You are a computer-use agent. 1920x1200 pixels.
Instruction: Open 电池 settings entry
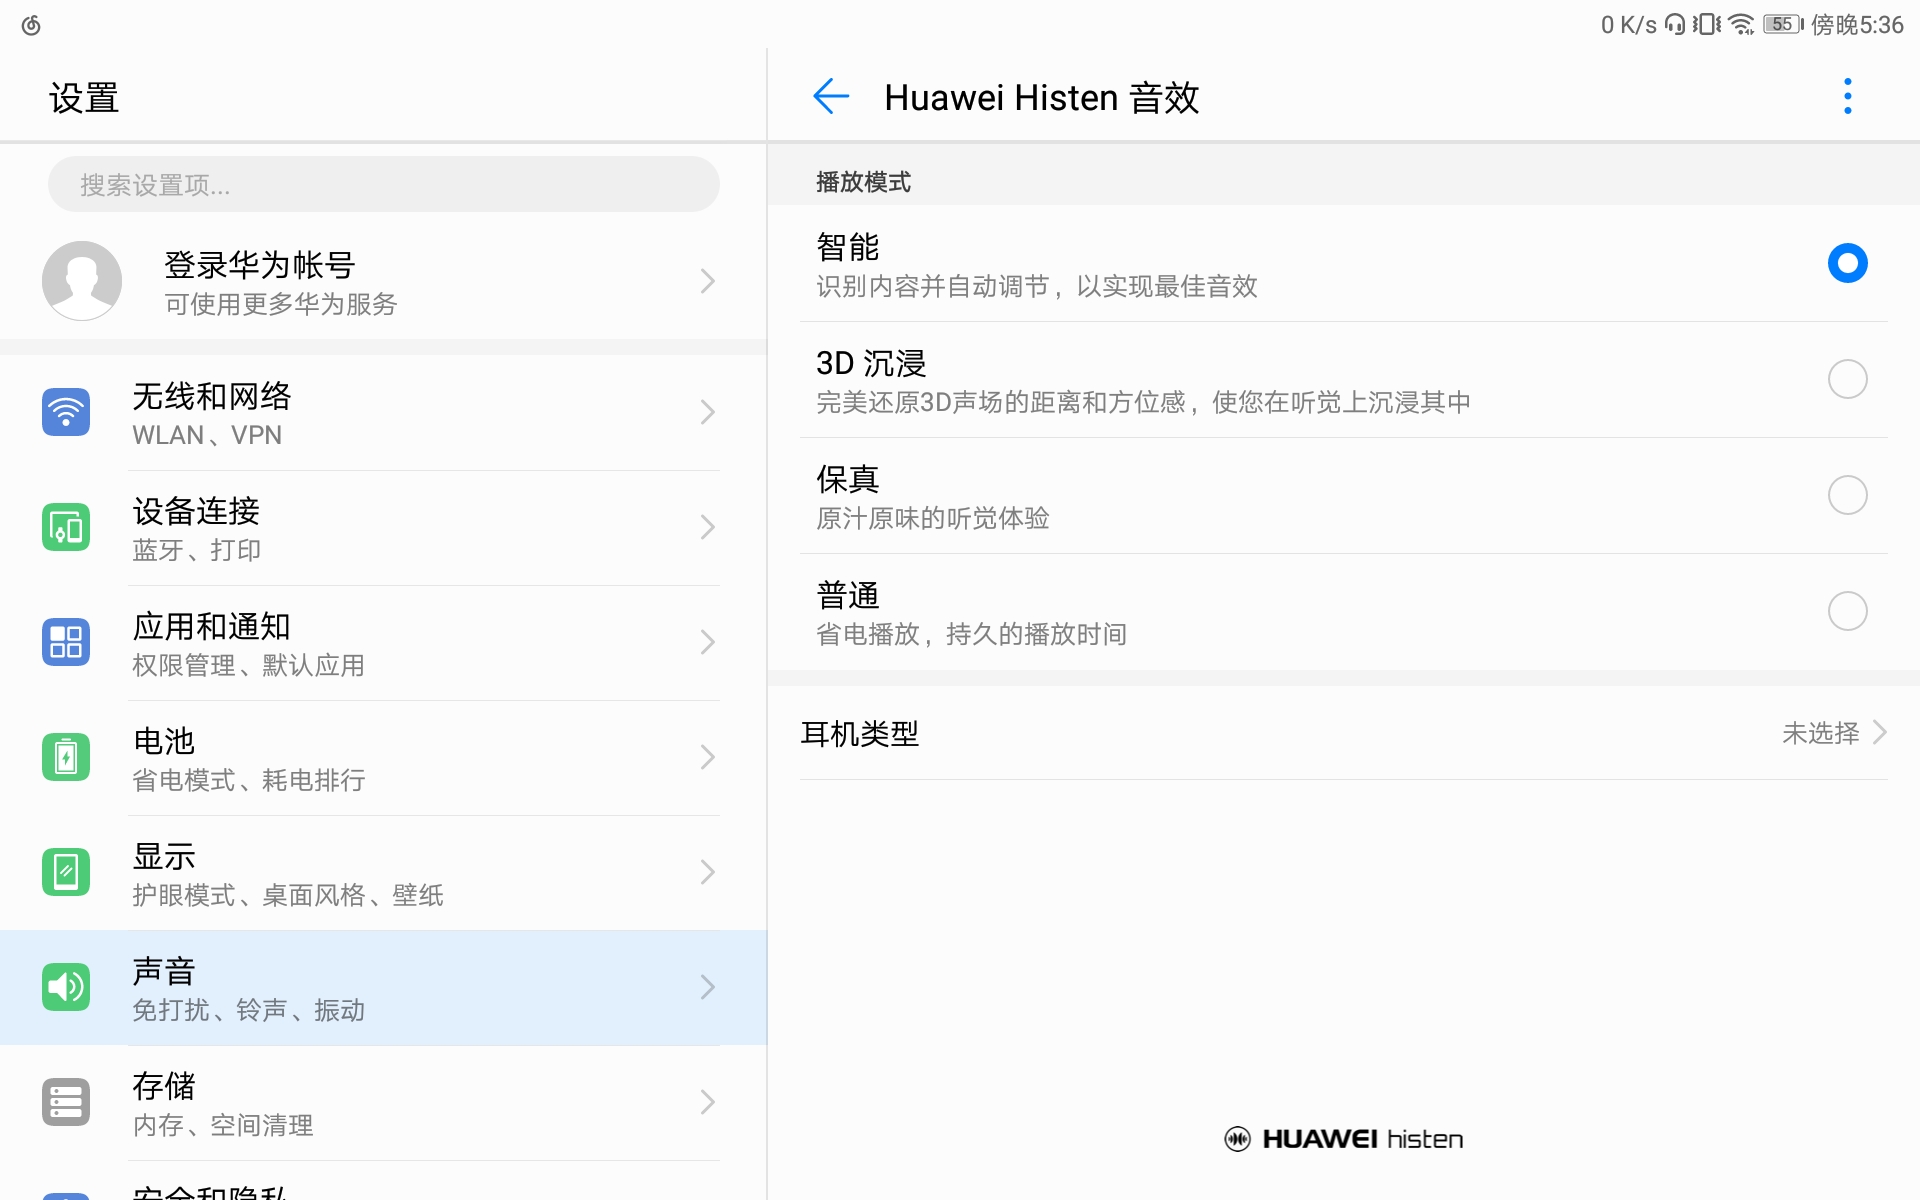click(x=383, y=757)
